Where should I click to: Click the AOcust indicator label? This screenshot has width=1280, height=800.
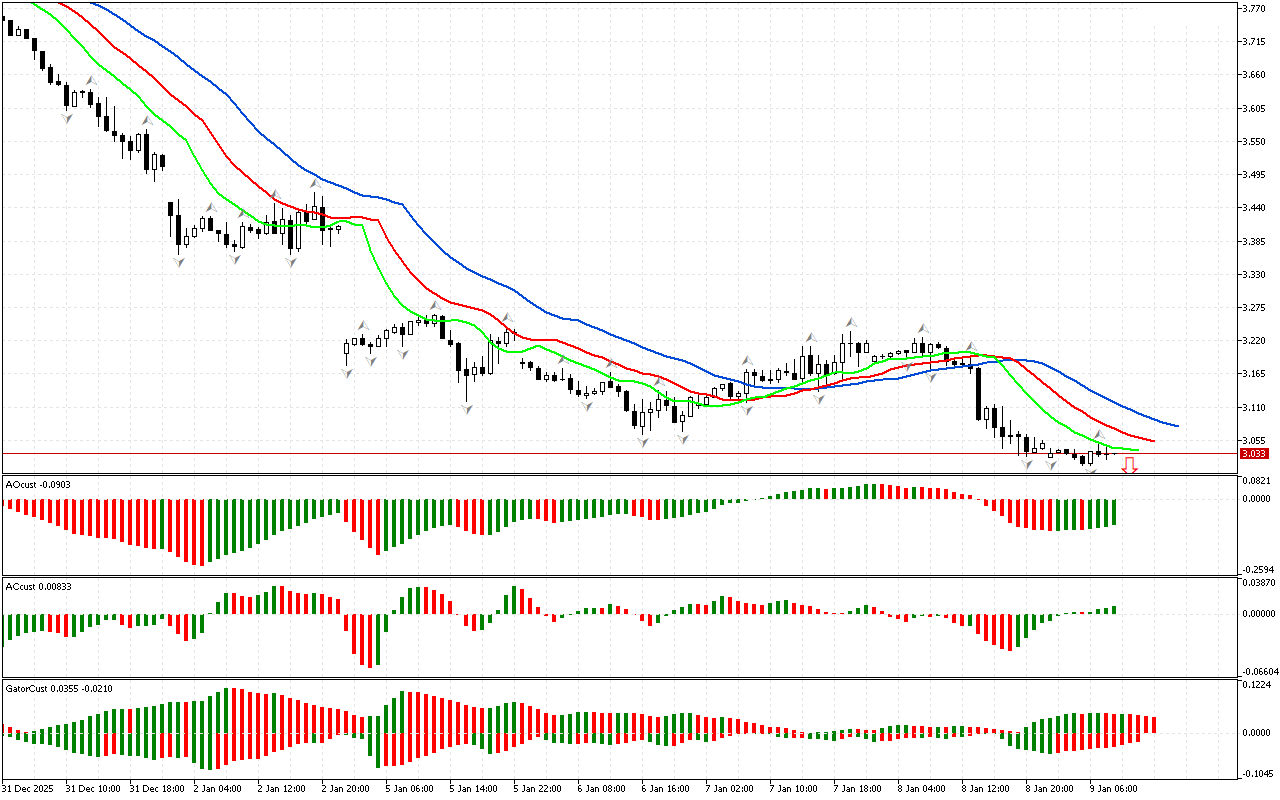coord(34,484)
